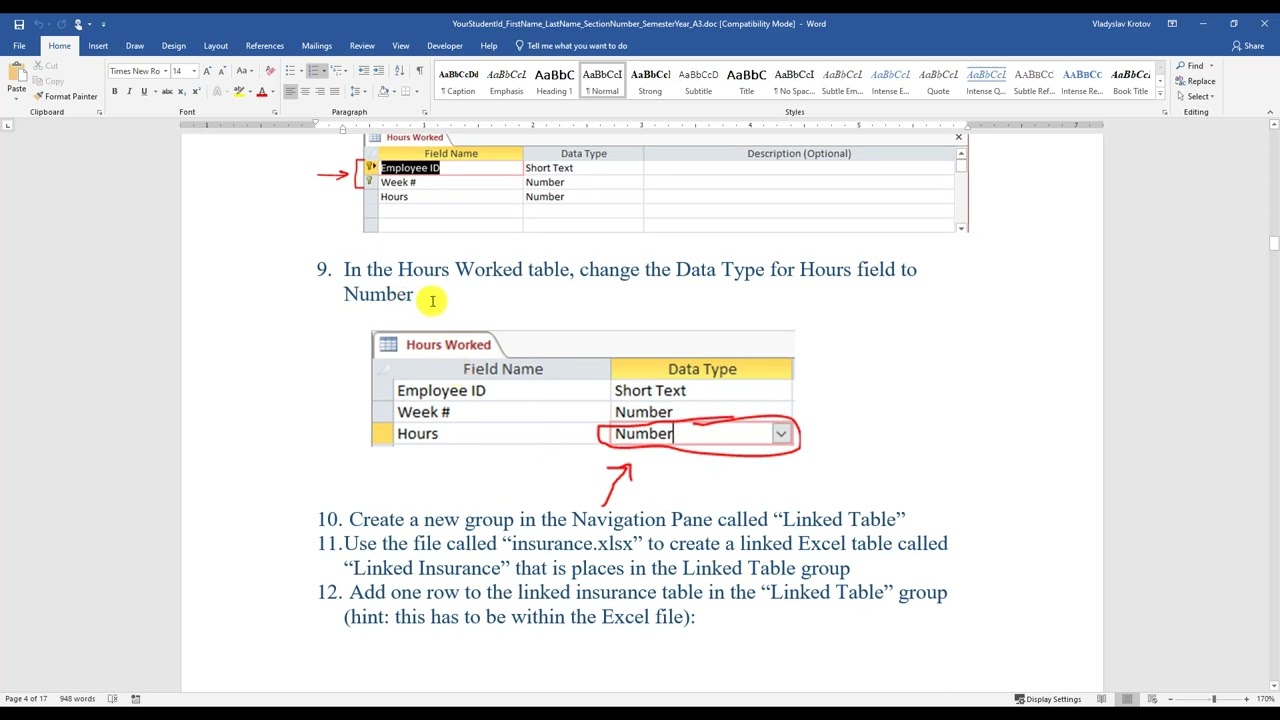The image size is (1280, 720).
Task: Expand the Styles gallery
Action: click(1160, 94)
